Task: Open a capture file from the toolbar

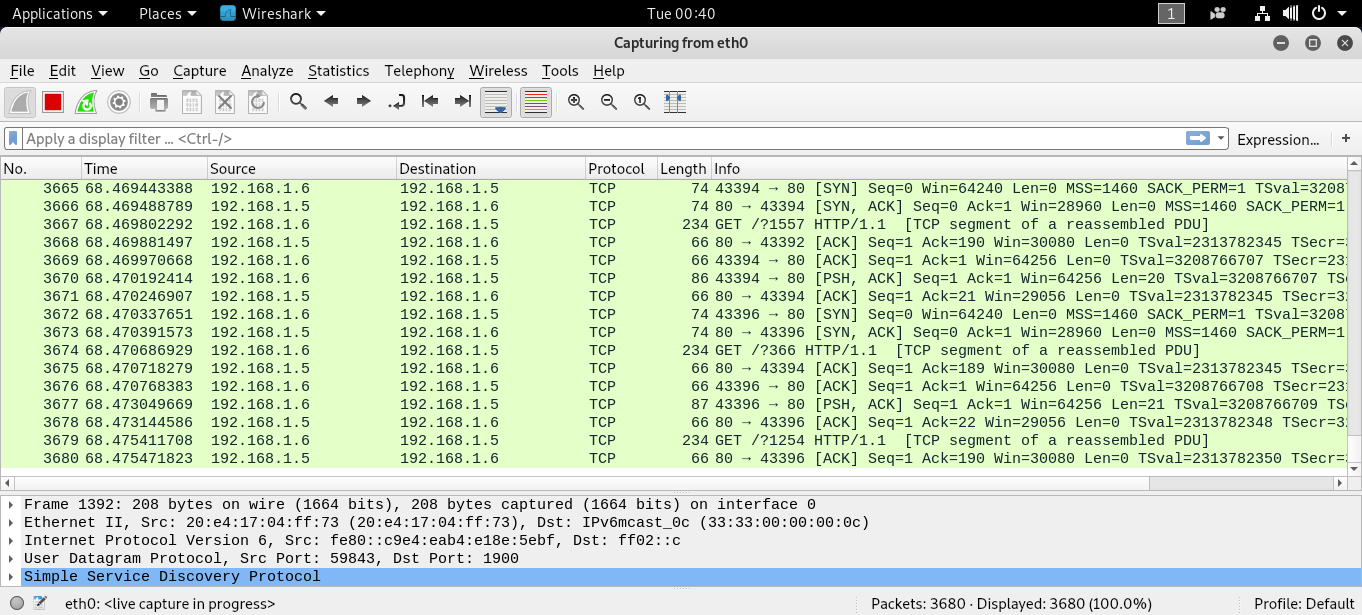Action: click(158, 102)
